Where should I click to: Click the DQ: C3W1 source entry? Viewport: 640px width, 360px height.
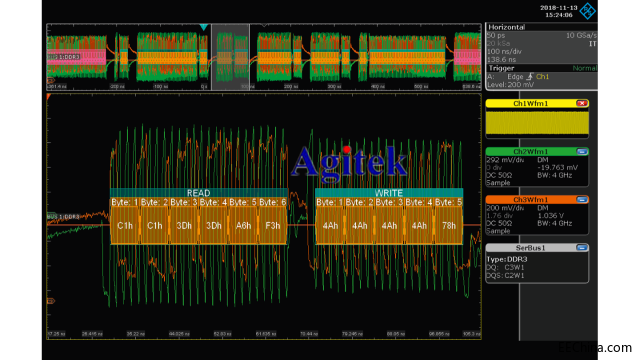(x=505, y=267)
